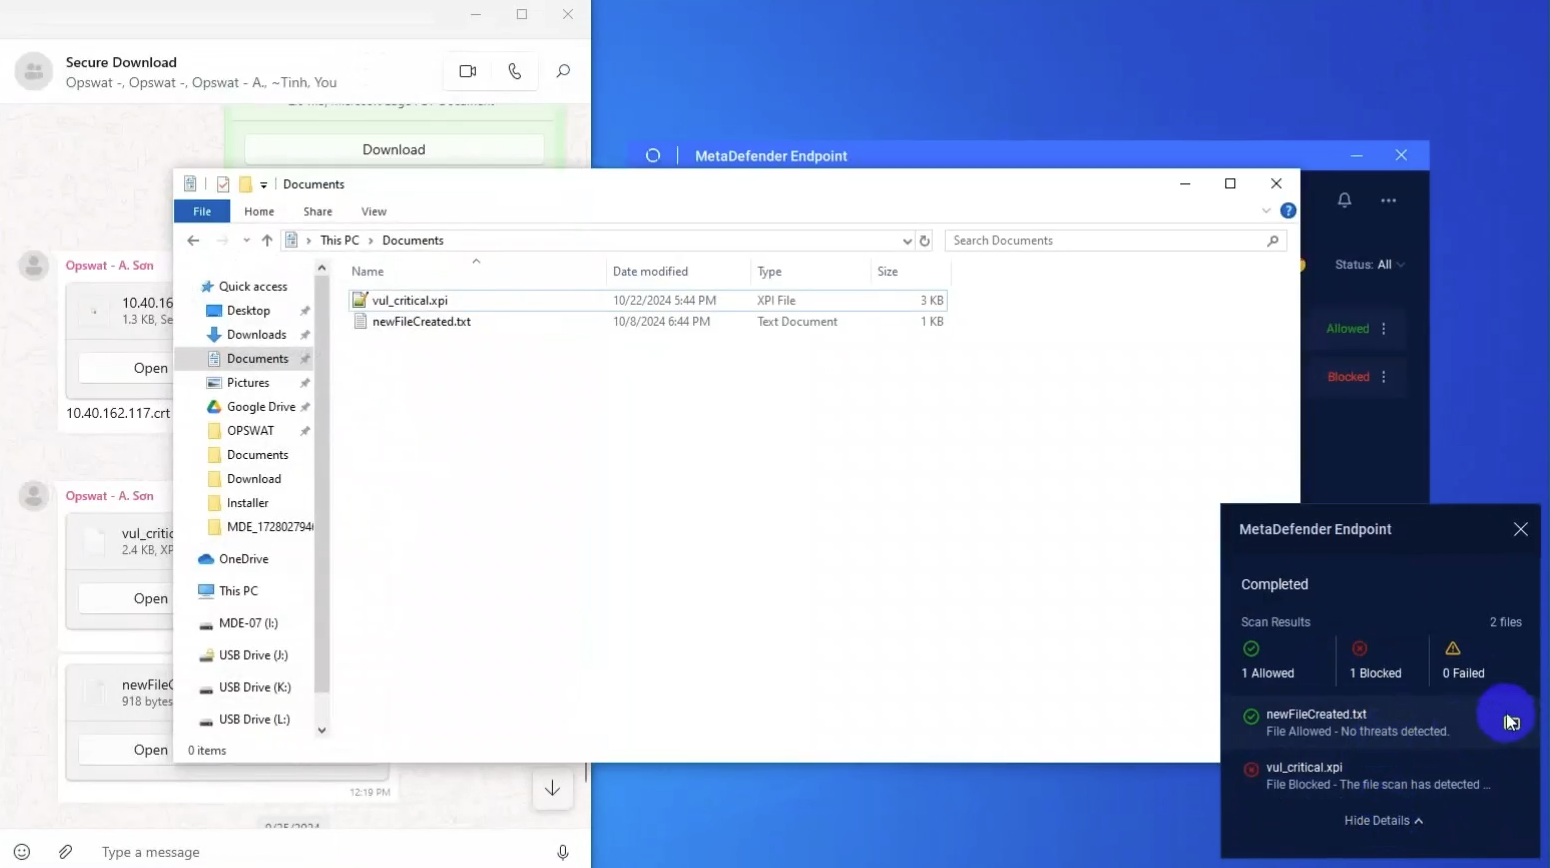1550x868 pixels.
Task: Open the address bar history dropdown
Action: point(907,241)
